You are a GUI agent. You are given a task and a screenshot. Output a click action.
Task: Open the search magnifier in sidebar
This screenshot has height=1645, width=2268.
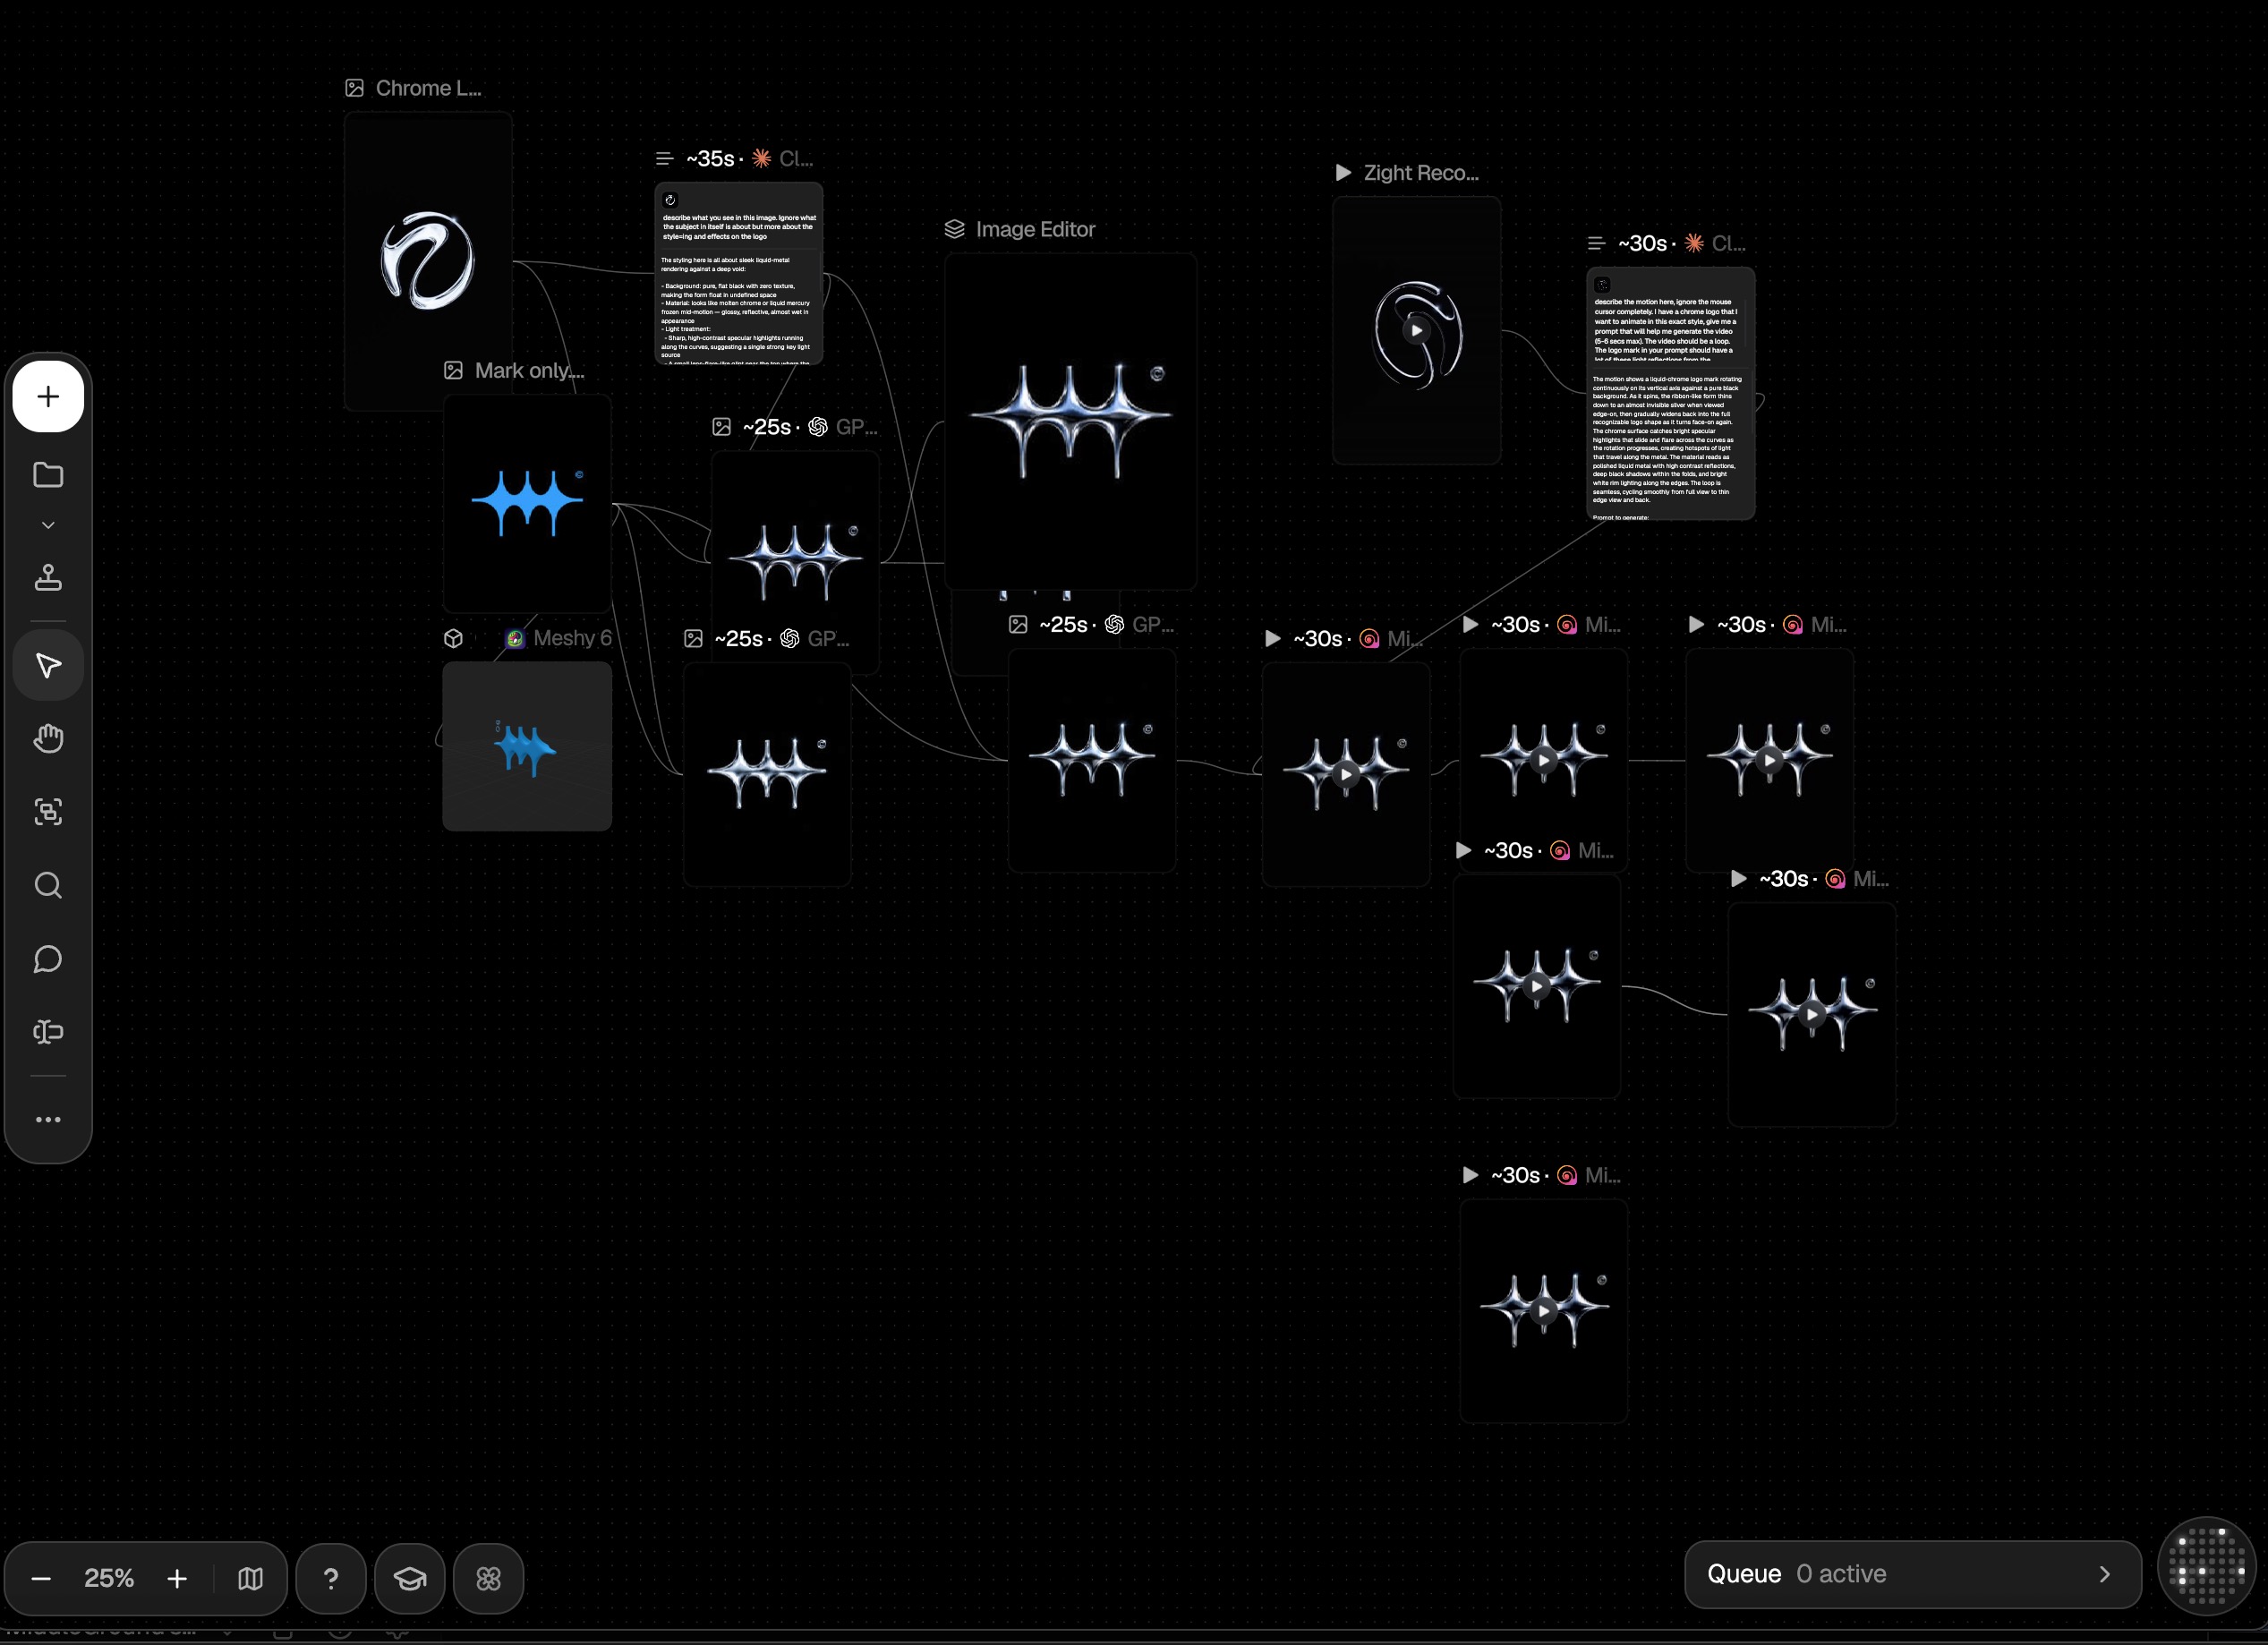tap(48, 885)
